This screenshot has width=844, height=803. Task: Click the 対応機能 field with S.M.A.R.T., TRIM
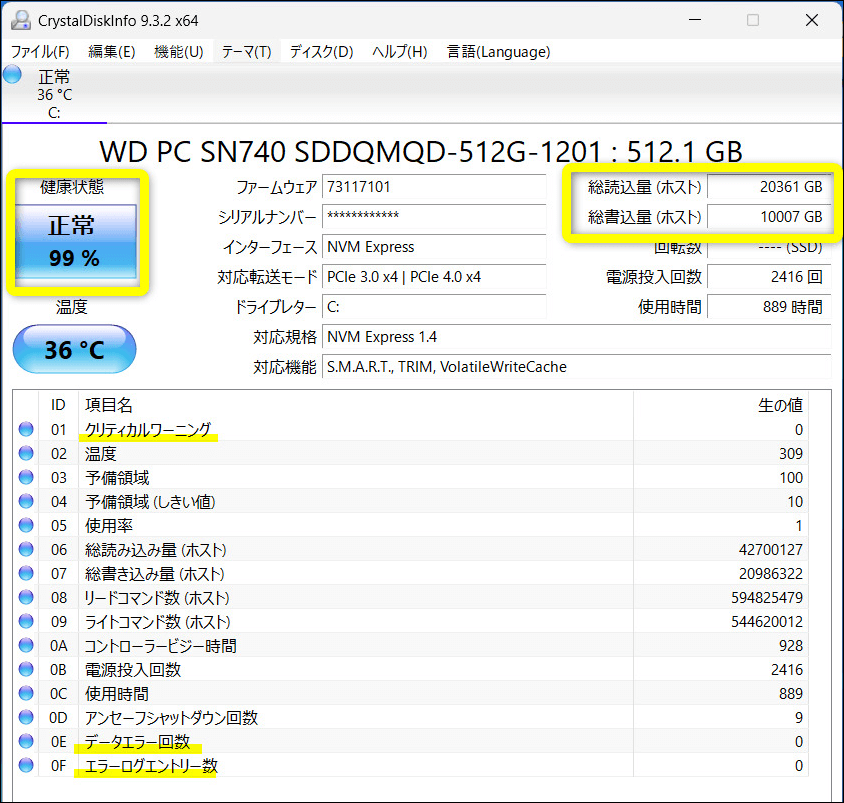point(576,367)
